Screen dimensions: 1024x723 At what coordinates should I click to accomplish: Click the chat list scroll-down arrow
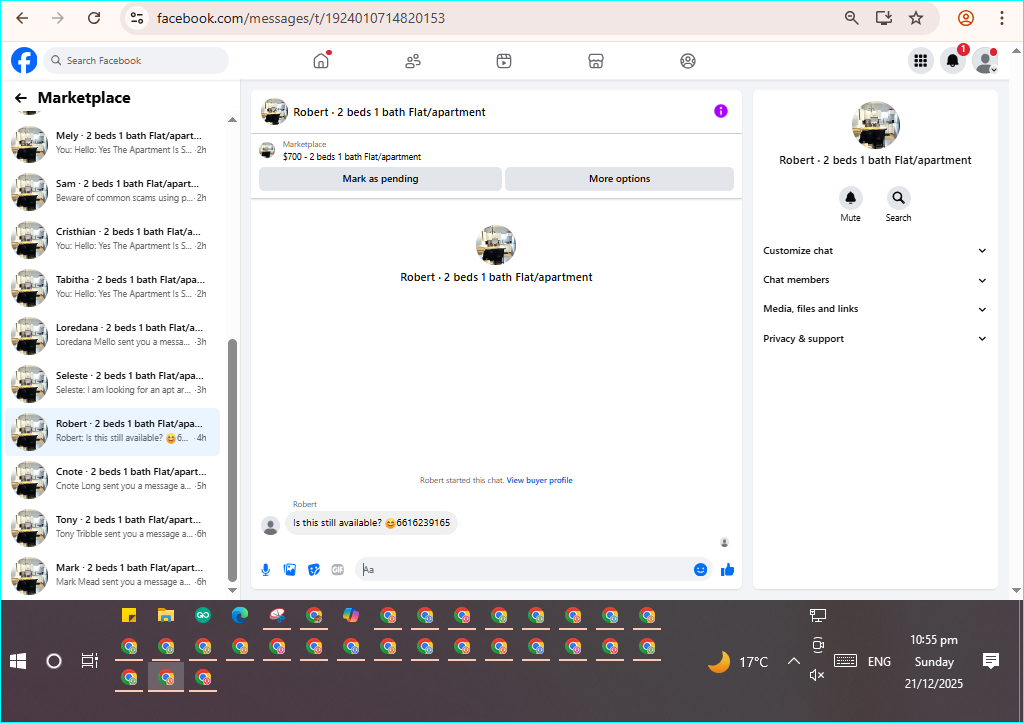tap(232, 590)
